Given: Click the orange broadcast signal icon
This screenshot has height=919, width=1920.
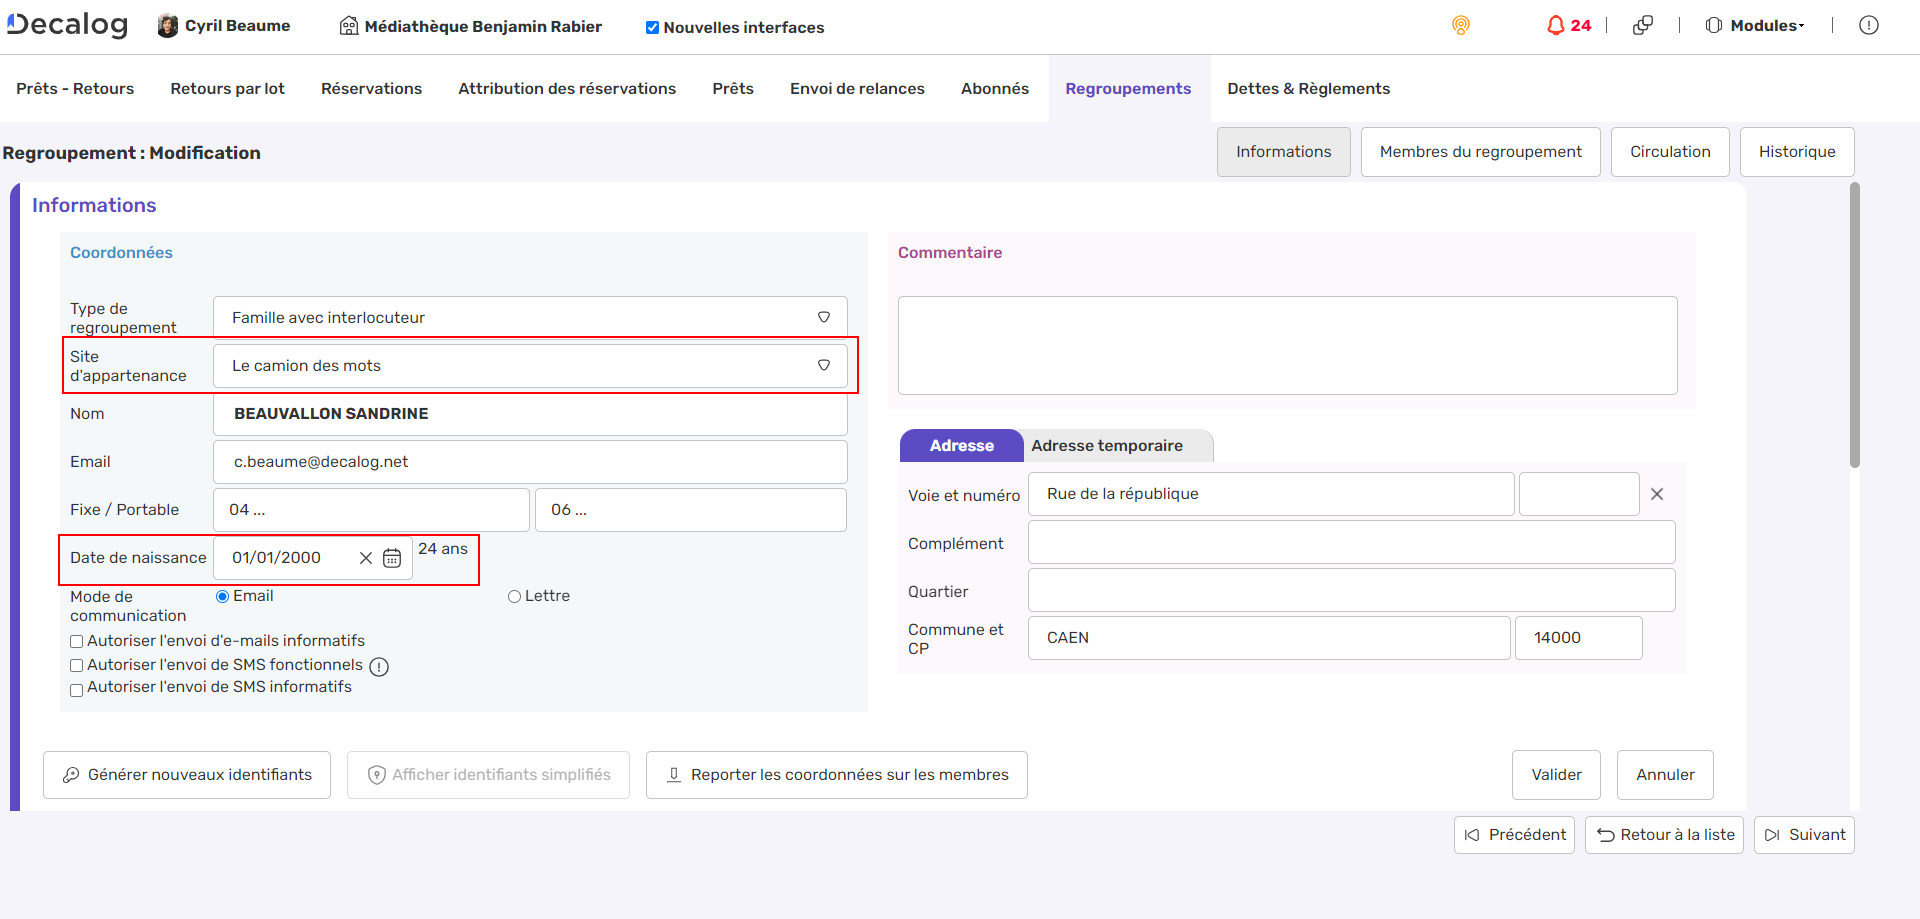Looking at the screenshot, I should click(x=1461, y=26).
